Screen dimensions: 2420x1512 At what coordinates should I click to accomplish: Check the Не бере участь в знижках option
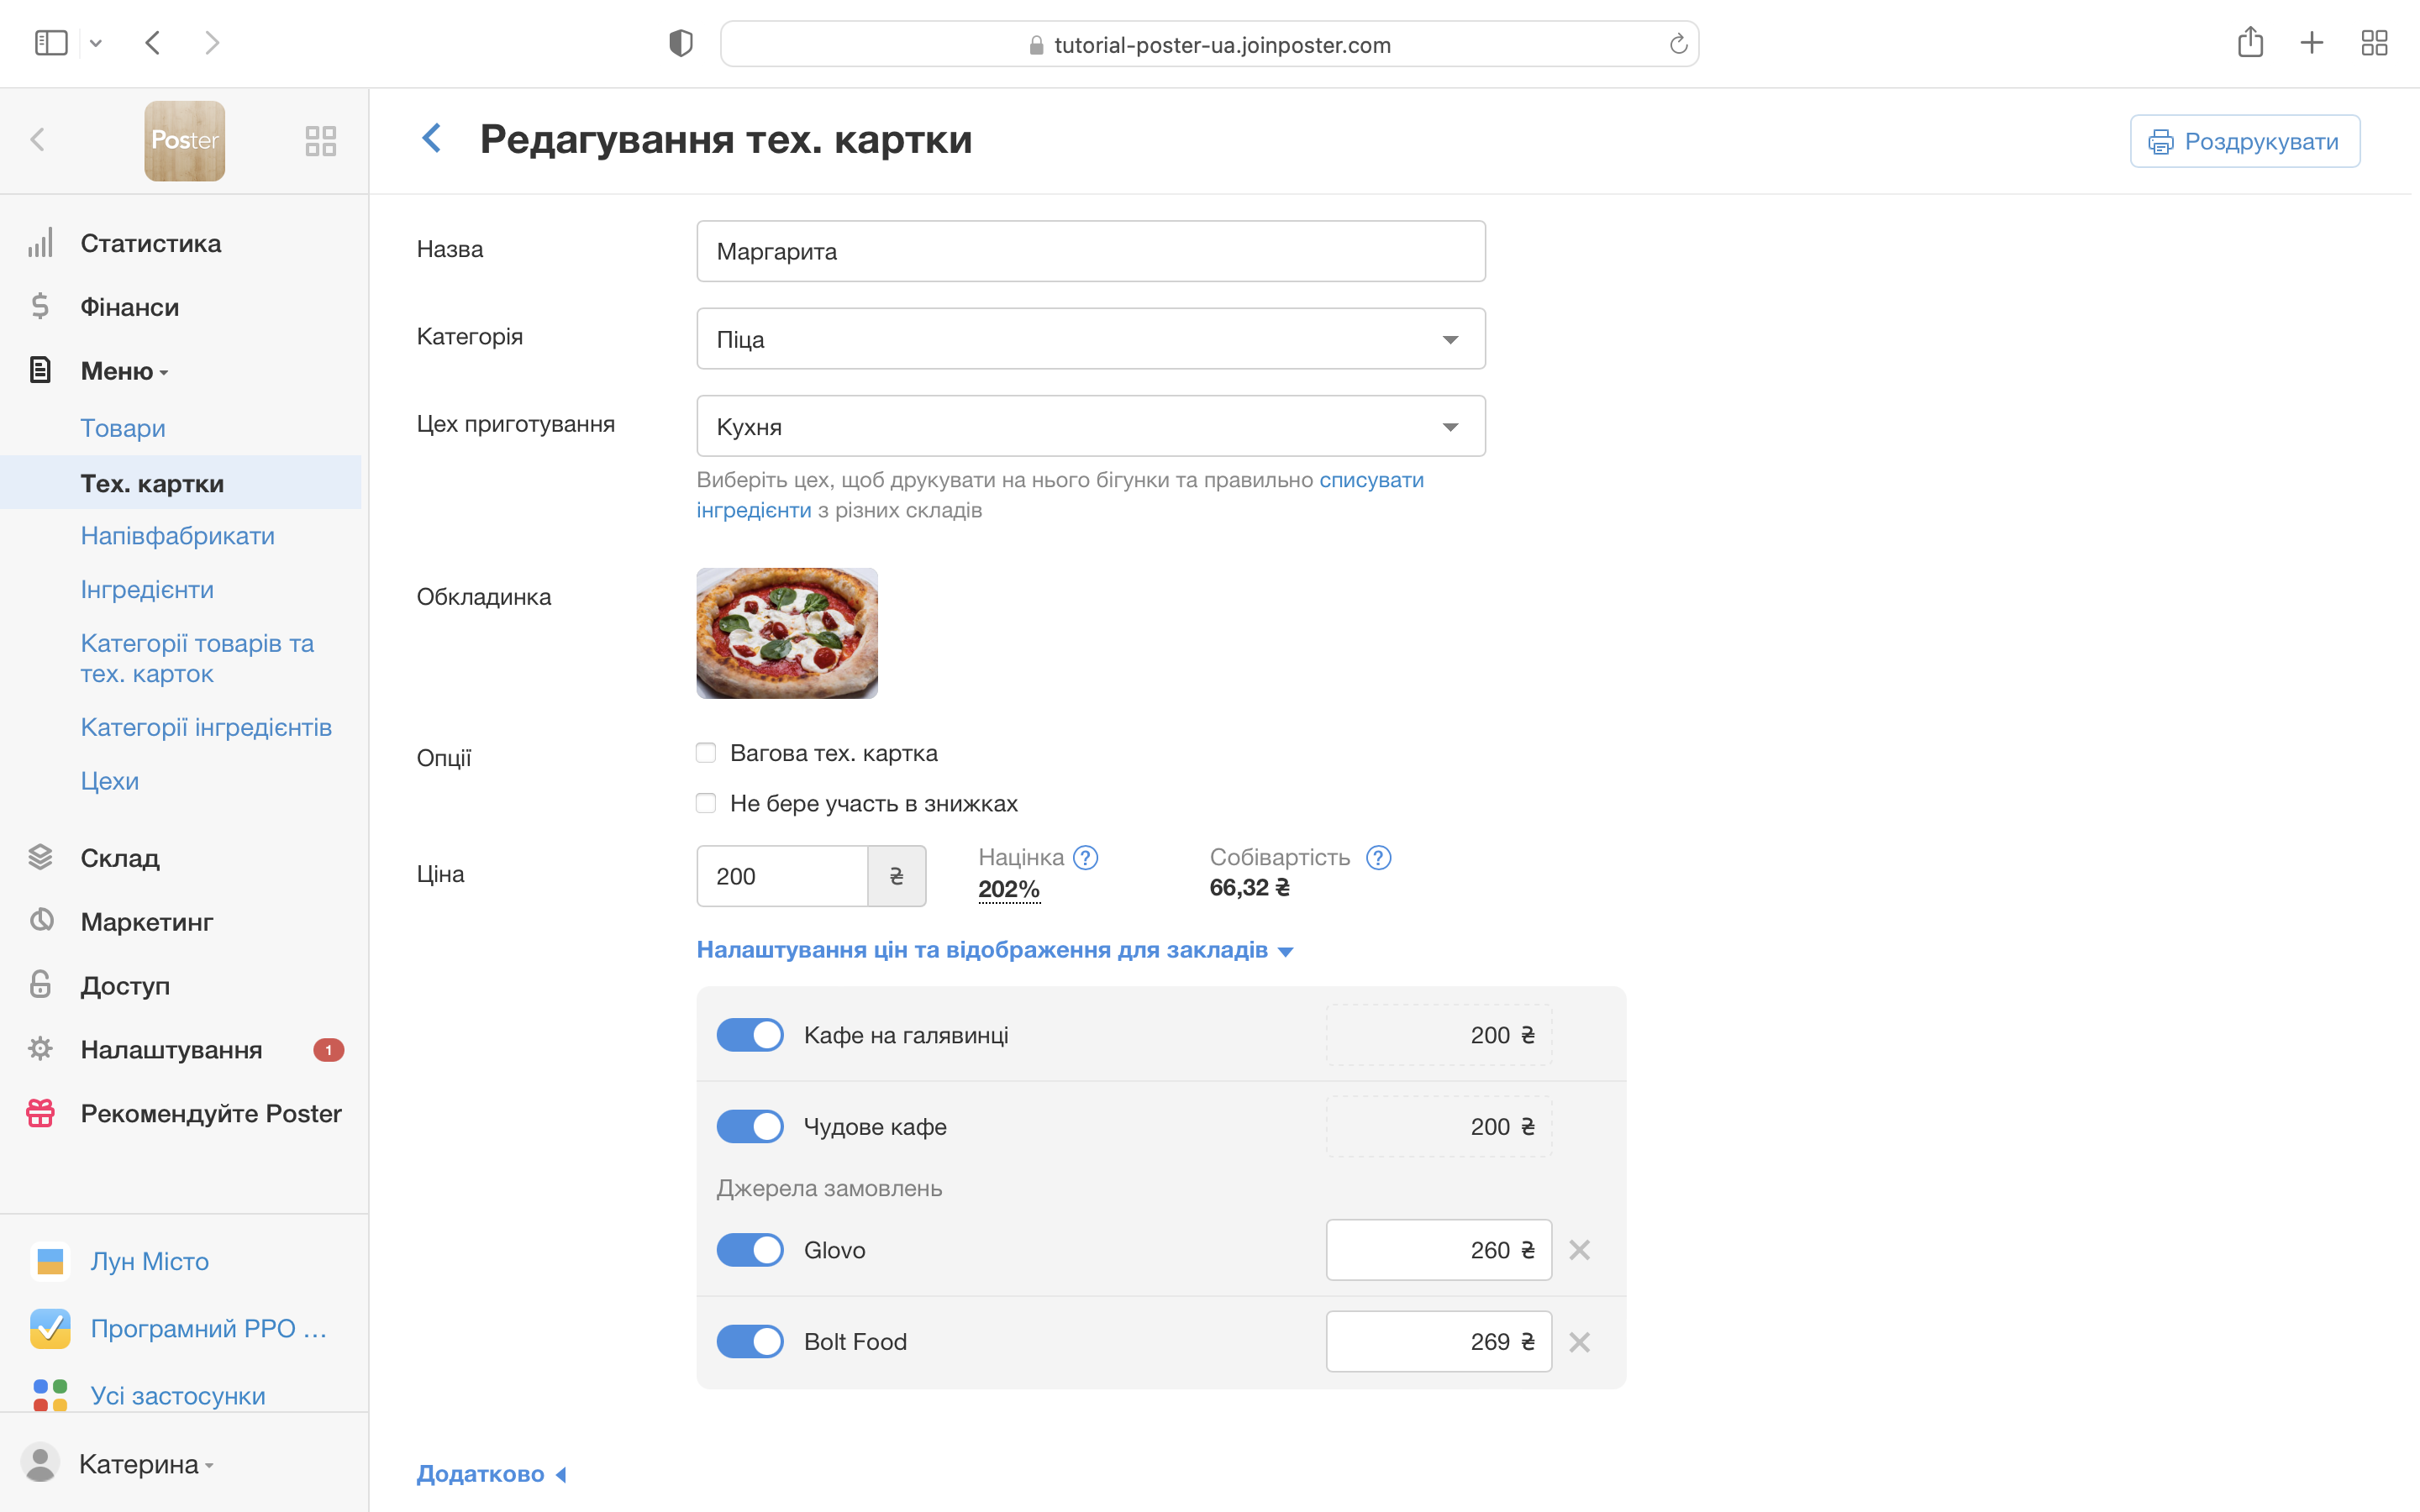(x=706, y=803)
